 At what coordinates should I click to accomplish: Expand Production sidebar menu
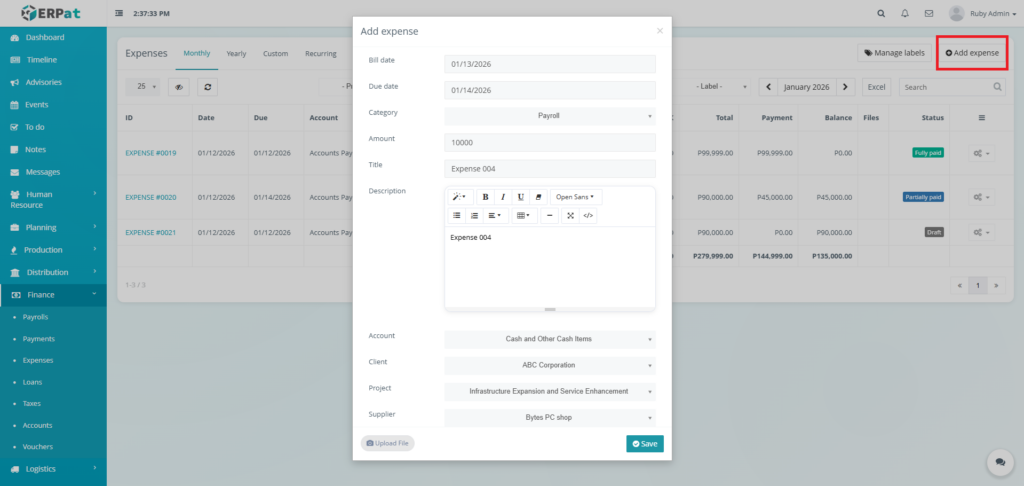54,250
